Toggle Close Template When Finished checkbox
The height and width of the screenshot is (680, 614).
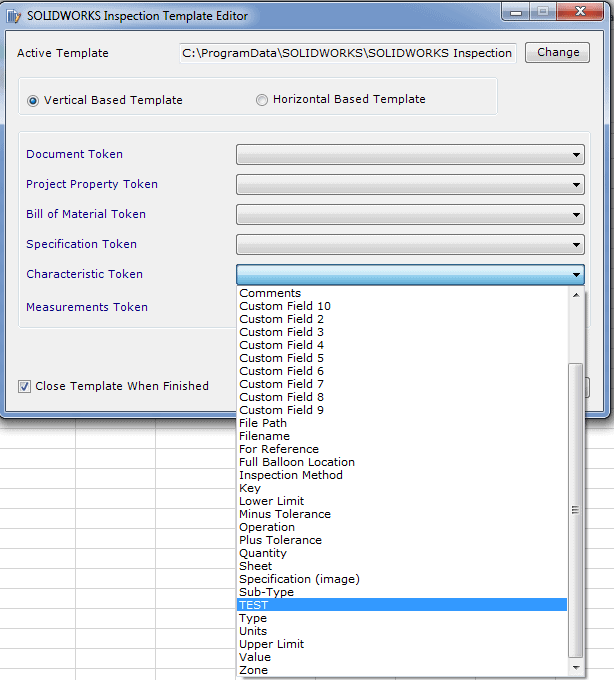click(24, 386)
